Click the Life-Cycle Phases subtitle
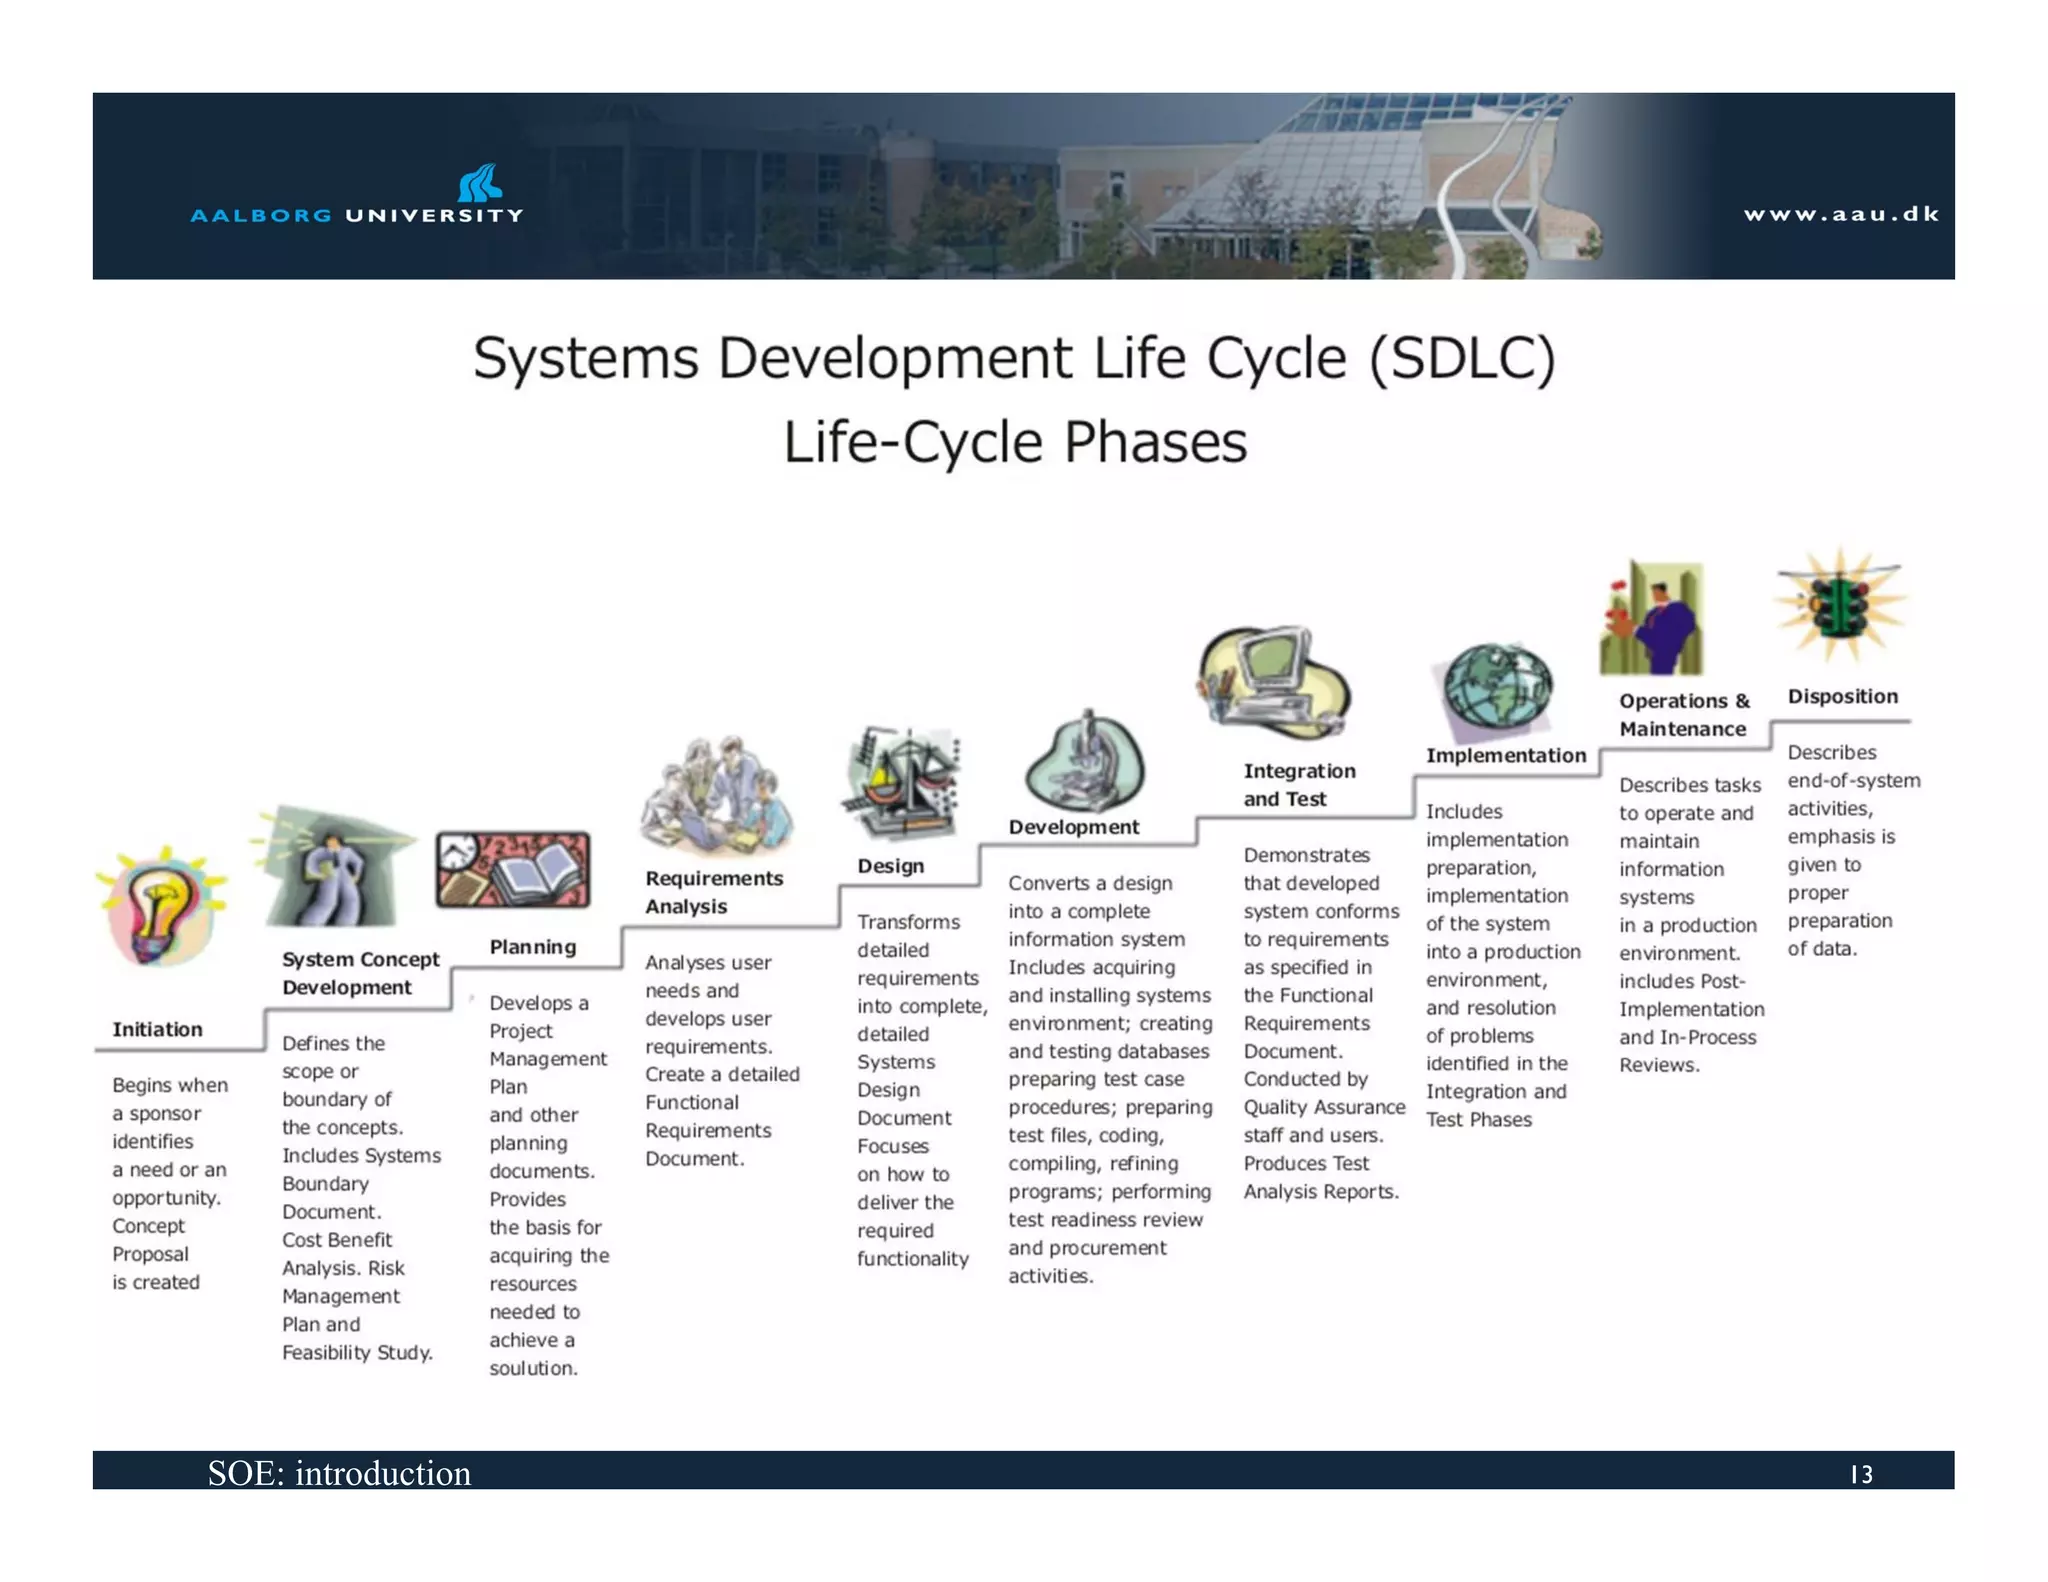Screen dimensions: 2048x1582 click(1014, 442)
